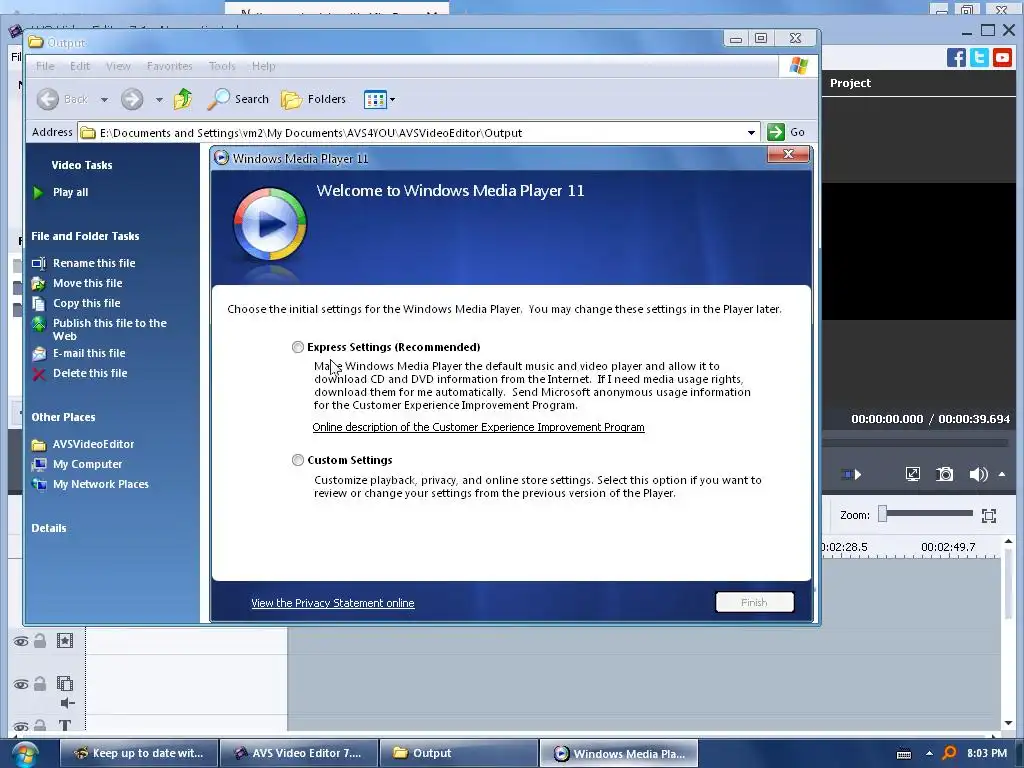This screenshot has height=768, width=1024.
Task: Click the snapshot camera icon
Action: tap(944, 474)
